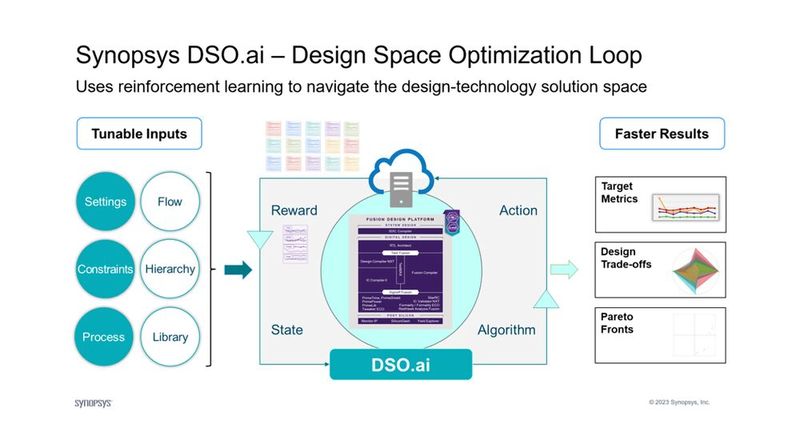Click the DSO.ai button
This screenshot has height=448, width=800.
pyautogui.click(x=401, y=364)
